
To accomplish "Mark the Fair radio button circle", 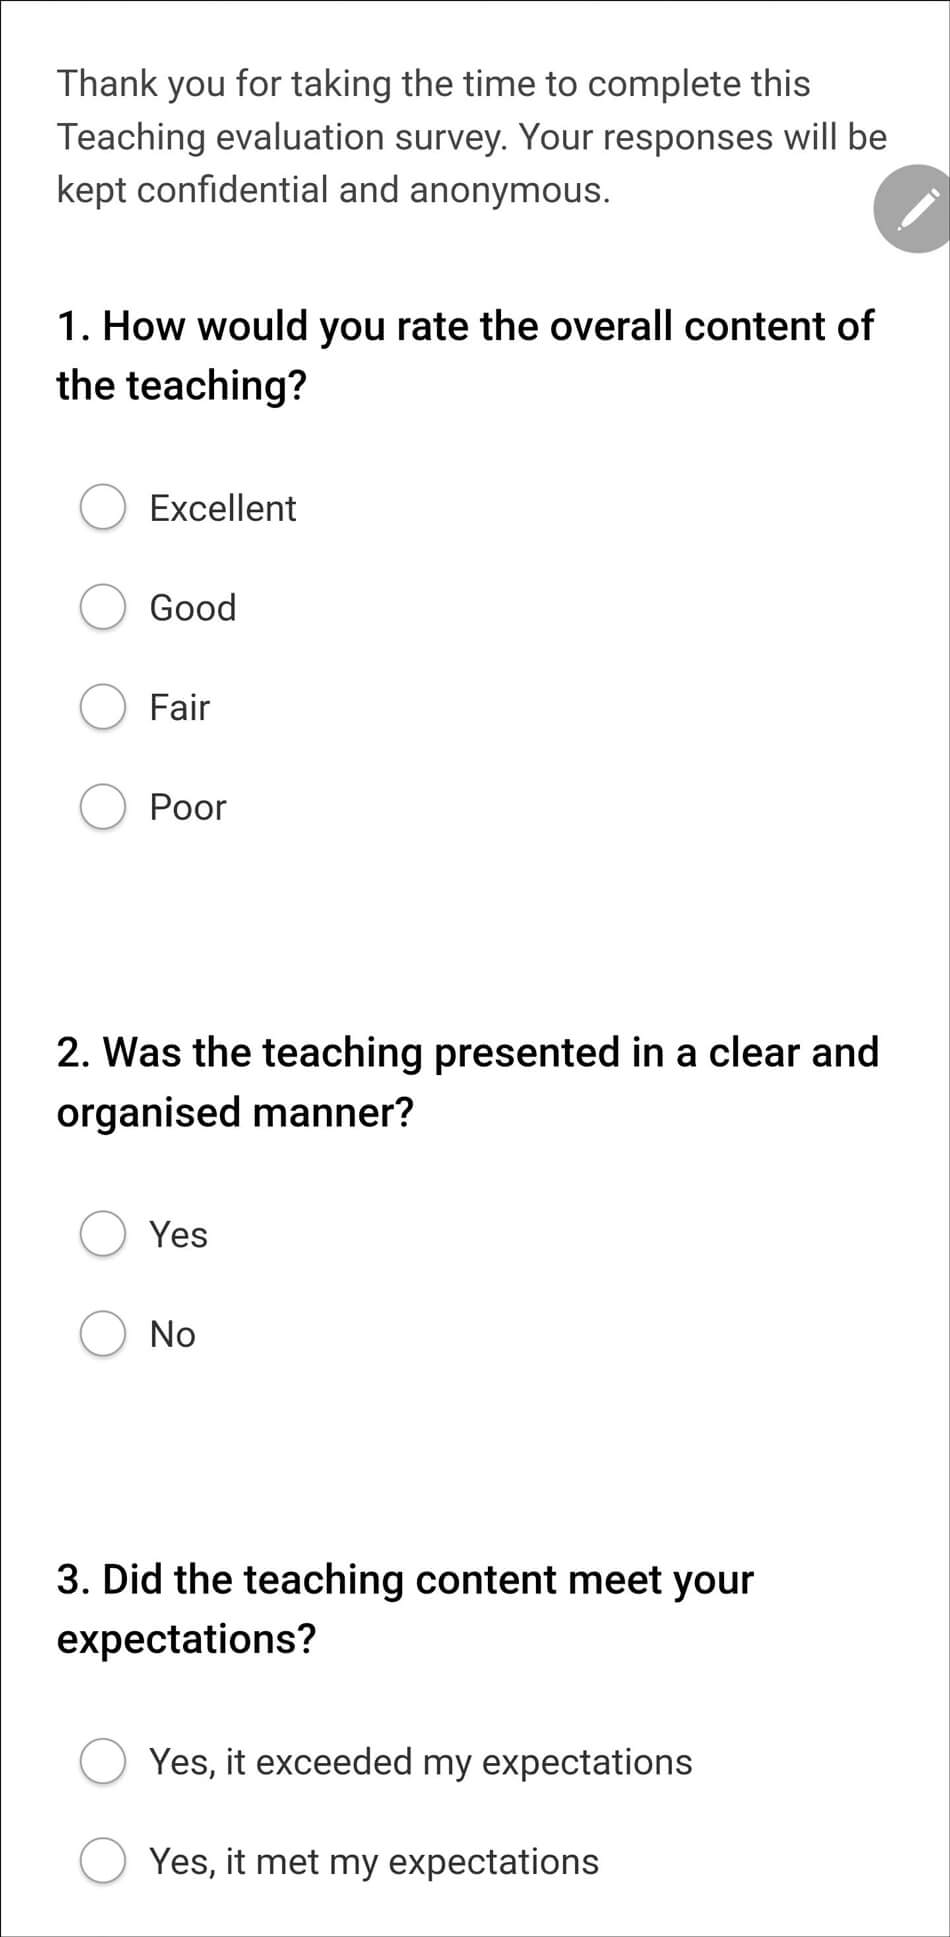I will pyautogui.click(x=103, y=707).
